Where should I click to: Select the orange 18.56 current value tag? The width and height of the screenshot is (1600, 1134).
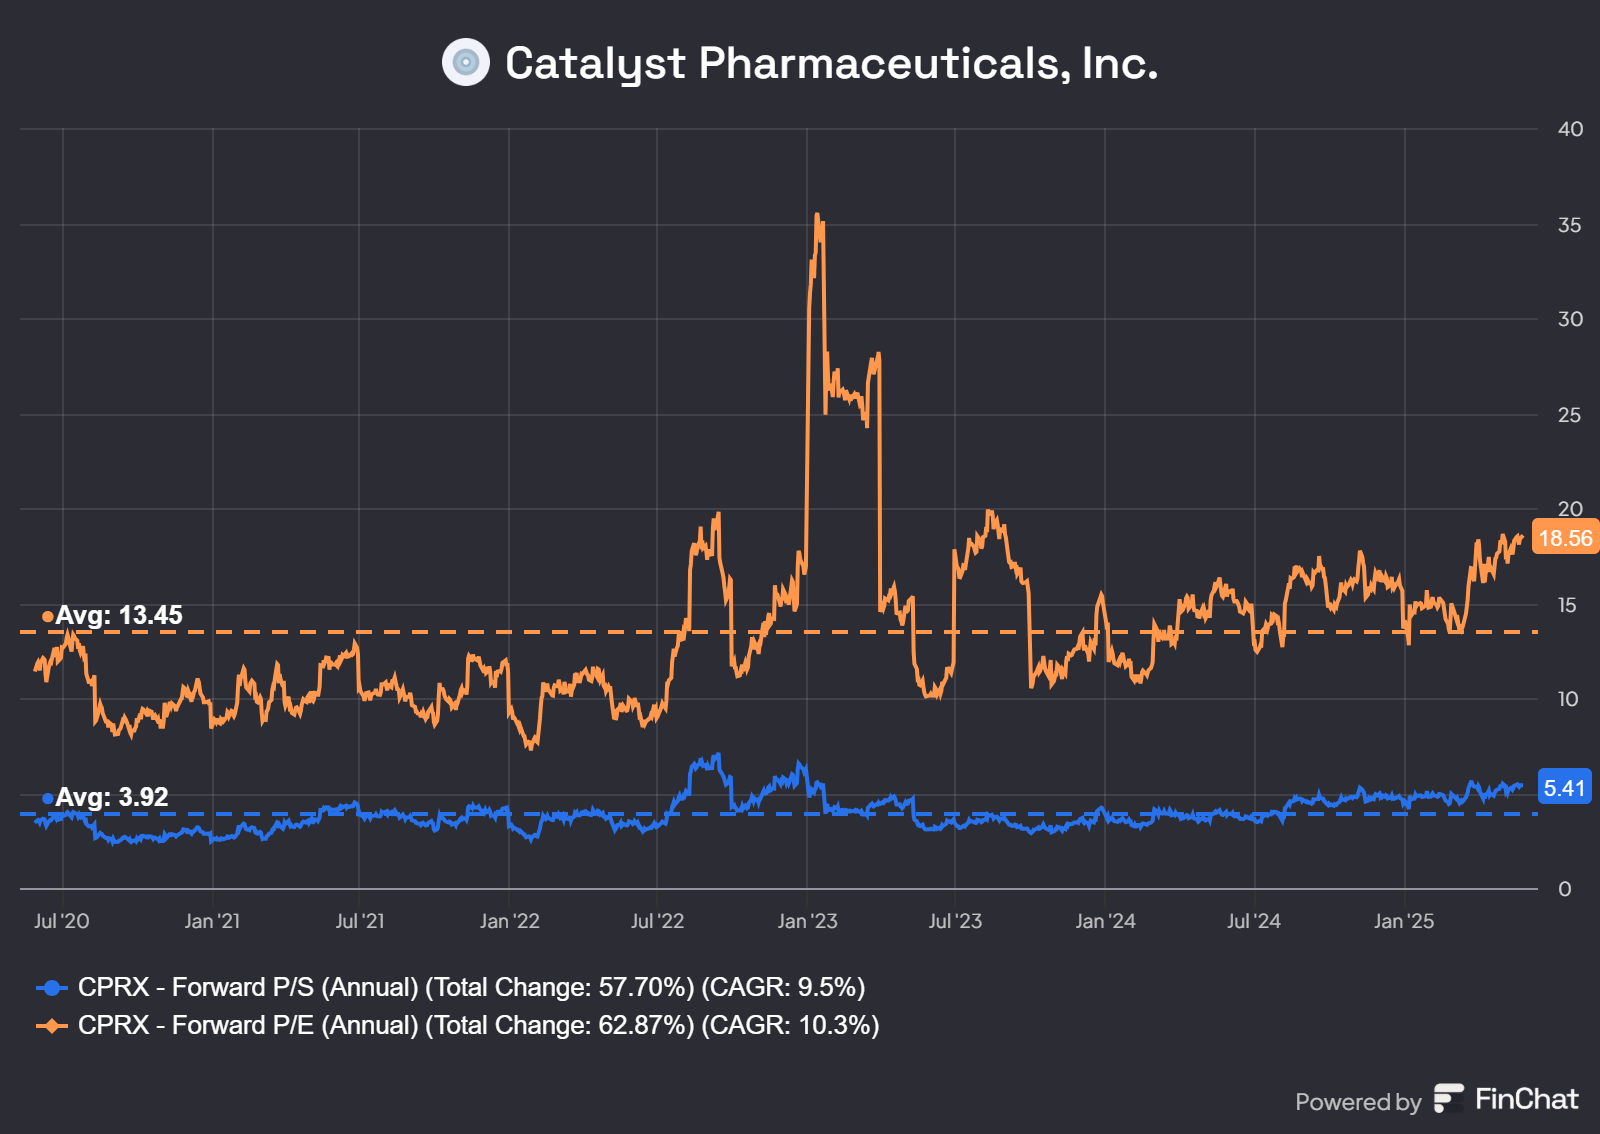coord(1565,538)
